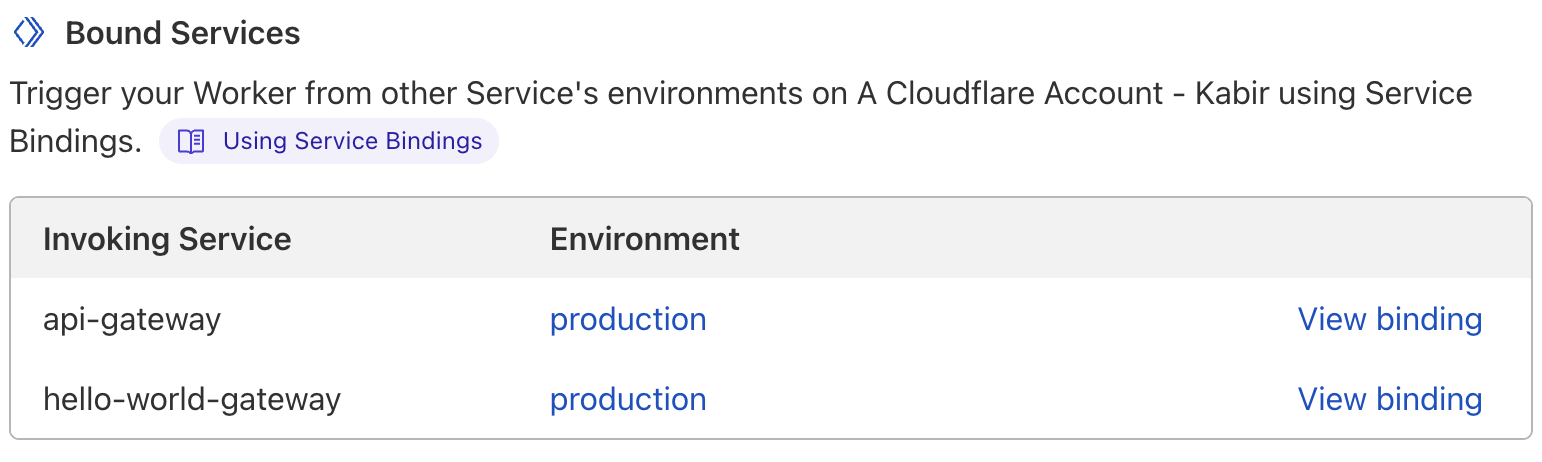Click blank space in the api-gateway row
1542x462 pixels.
pyautogui.click(x=1000, y=320)
